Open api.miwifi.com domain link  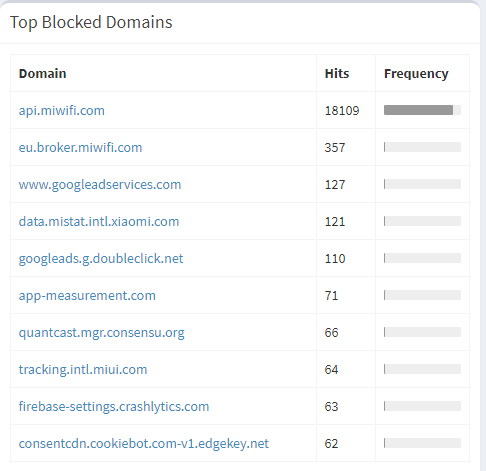click(x=62, y=110)
